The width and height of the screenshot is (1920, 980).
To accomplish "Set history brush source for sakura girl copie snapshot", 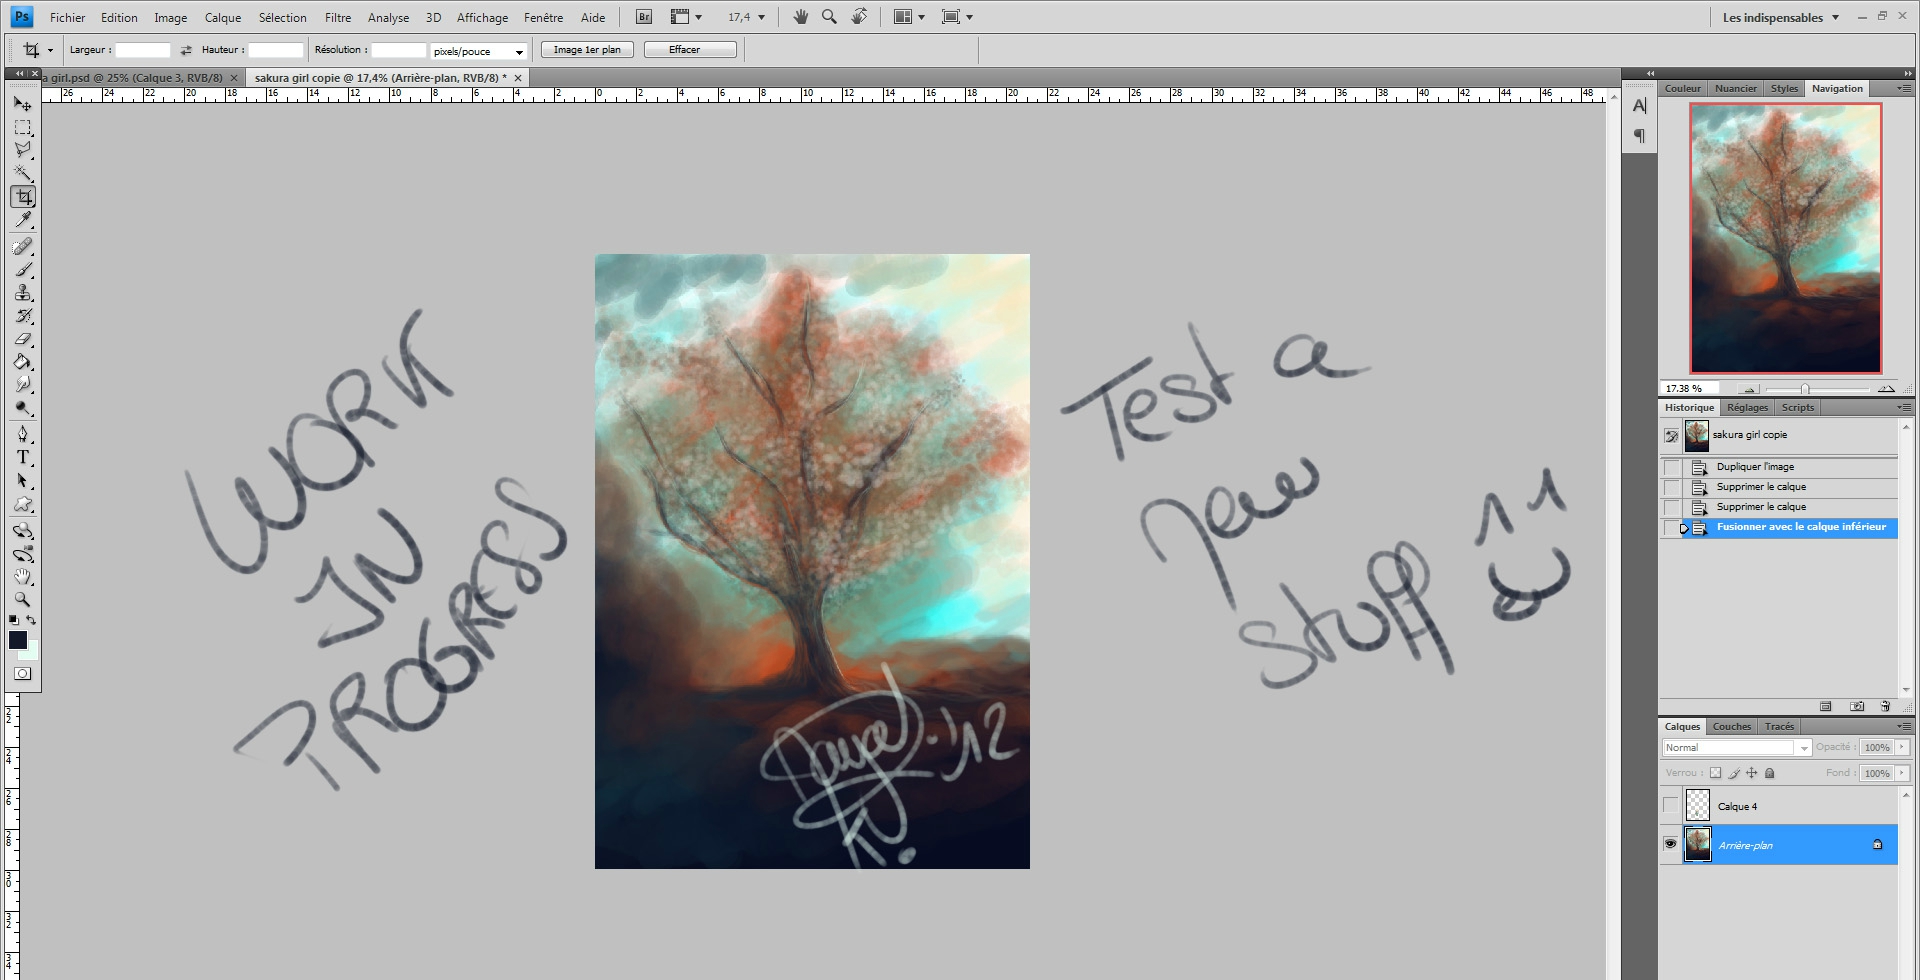I will click(1672, 436).
